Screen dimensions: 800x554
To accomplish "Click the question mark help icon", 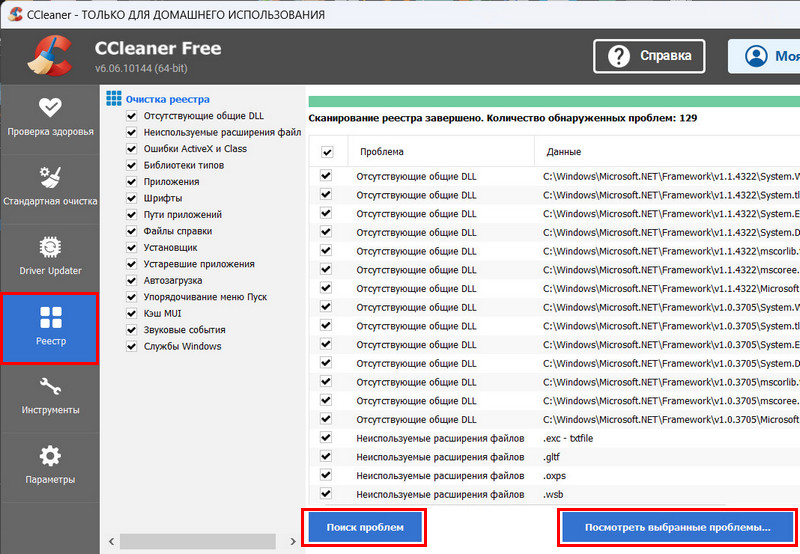I will pos(618,56).
